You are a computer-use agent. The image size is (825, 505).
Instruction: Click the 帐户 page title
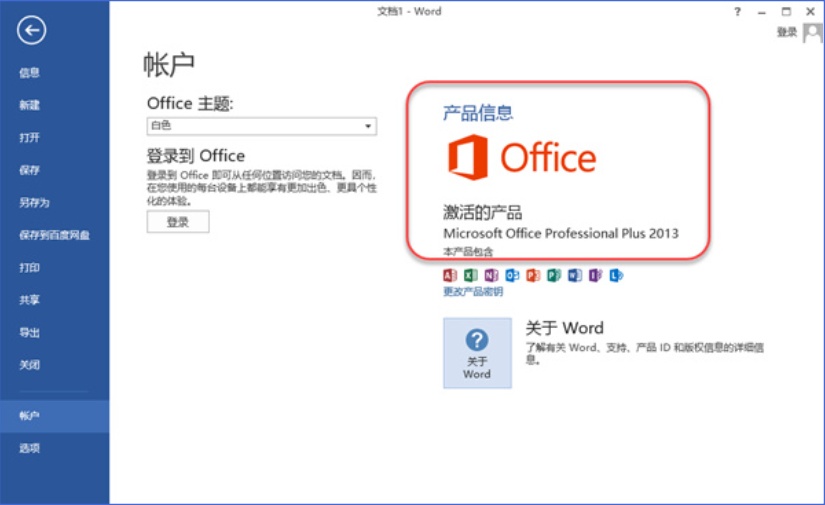tap(169, 65)
